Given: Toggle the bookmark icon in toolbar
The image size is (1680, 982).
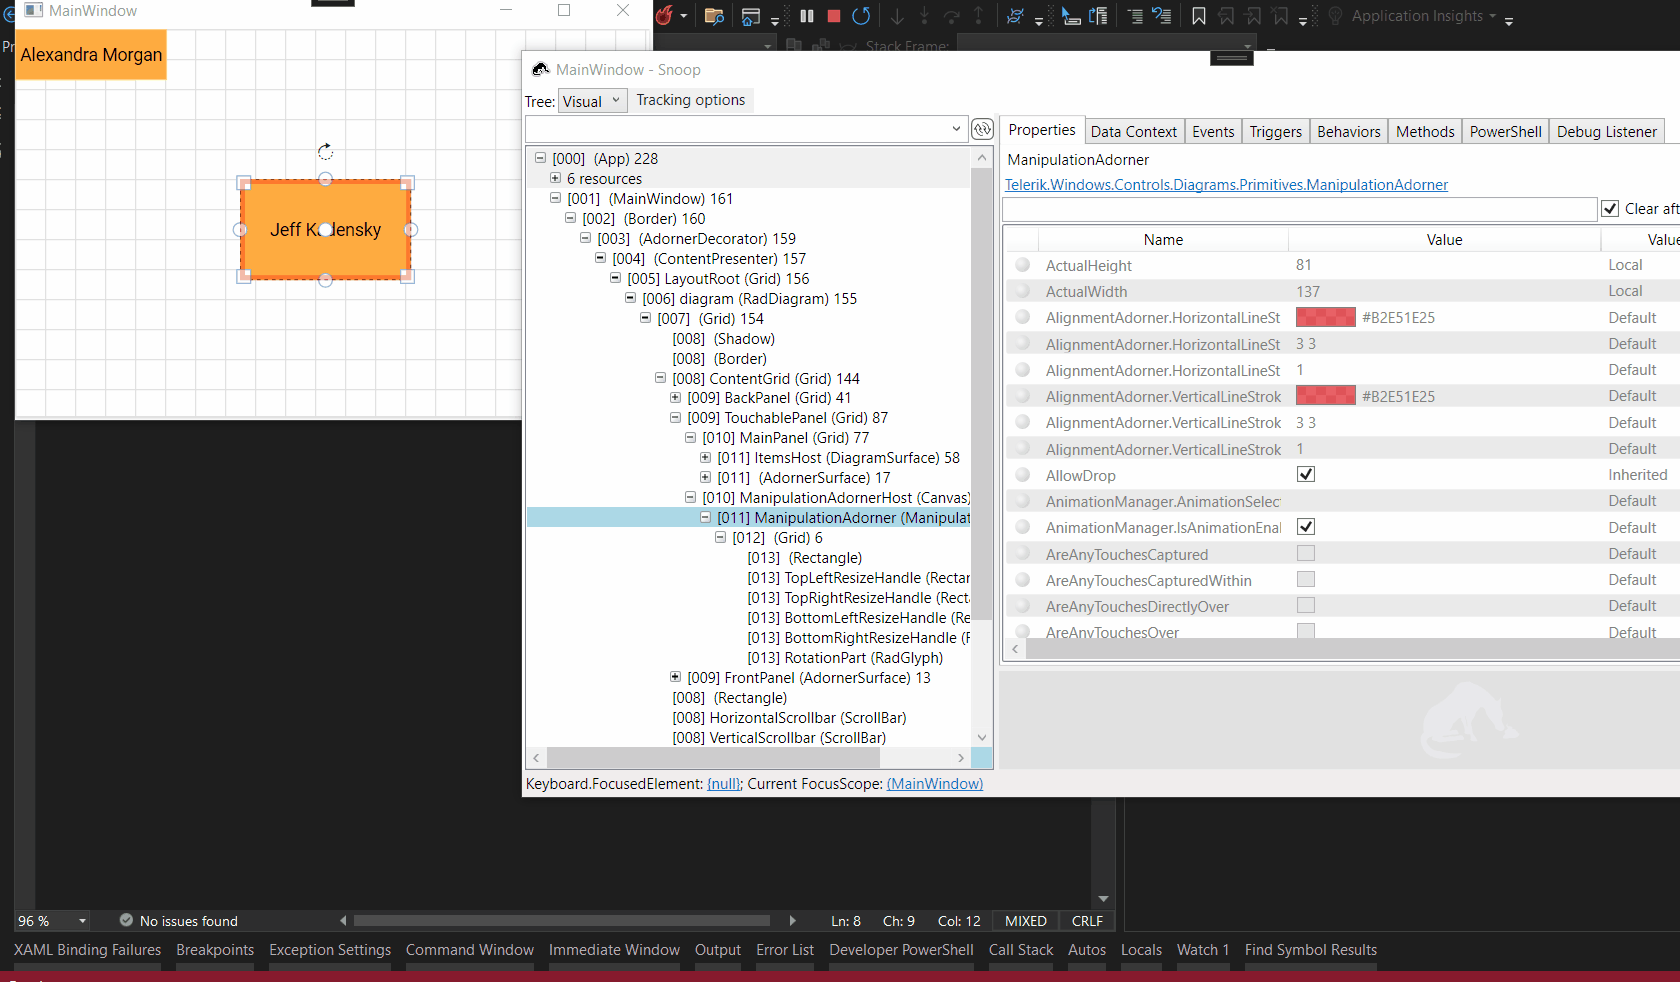Looking at the screenshot, I should (1198, 16).
